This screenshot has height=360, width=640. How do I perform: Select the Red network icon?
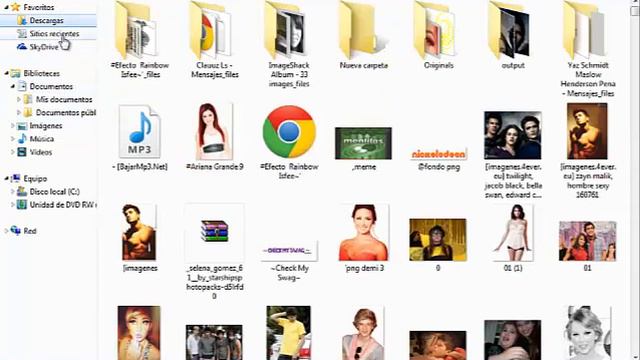pos(16,231)
